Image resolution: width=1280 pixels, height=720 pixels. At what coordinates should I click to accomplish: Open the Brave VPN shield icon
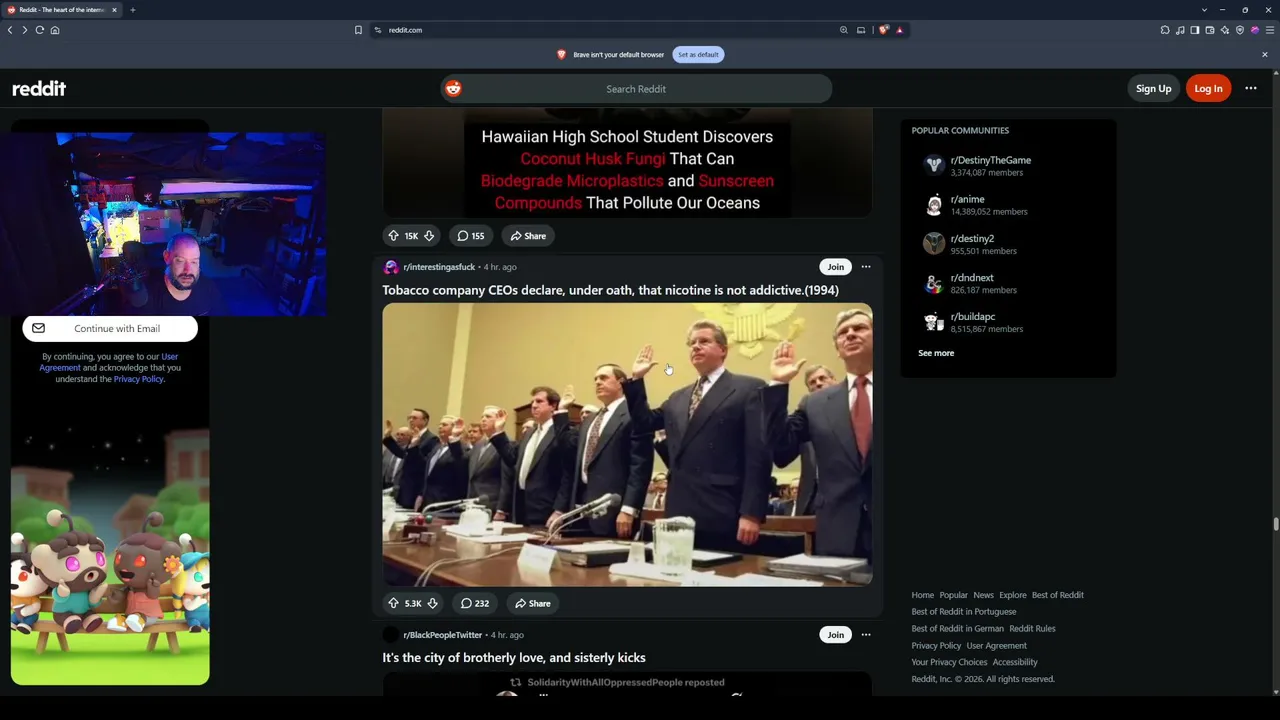(x=1240, y=30)
